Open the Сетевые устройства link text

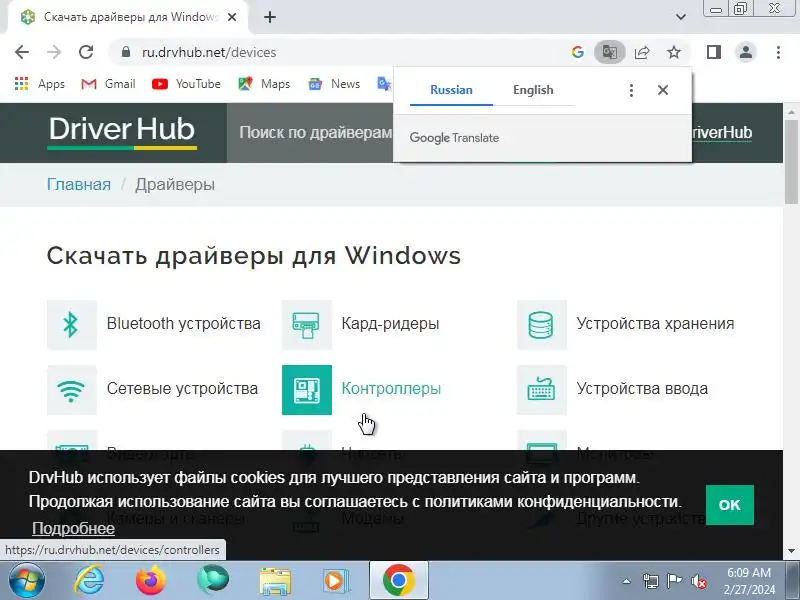(x=182, y=389)
